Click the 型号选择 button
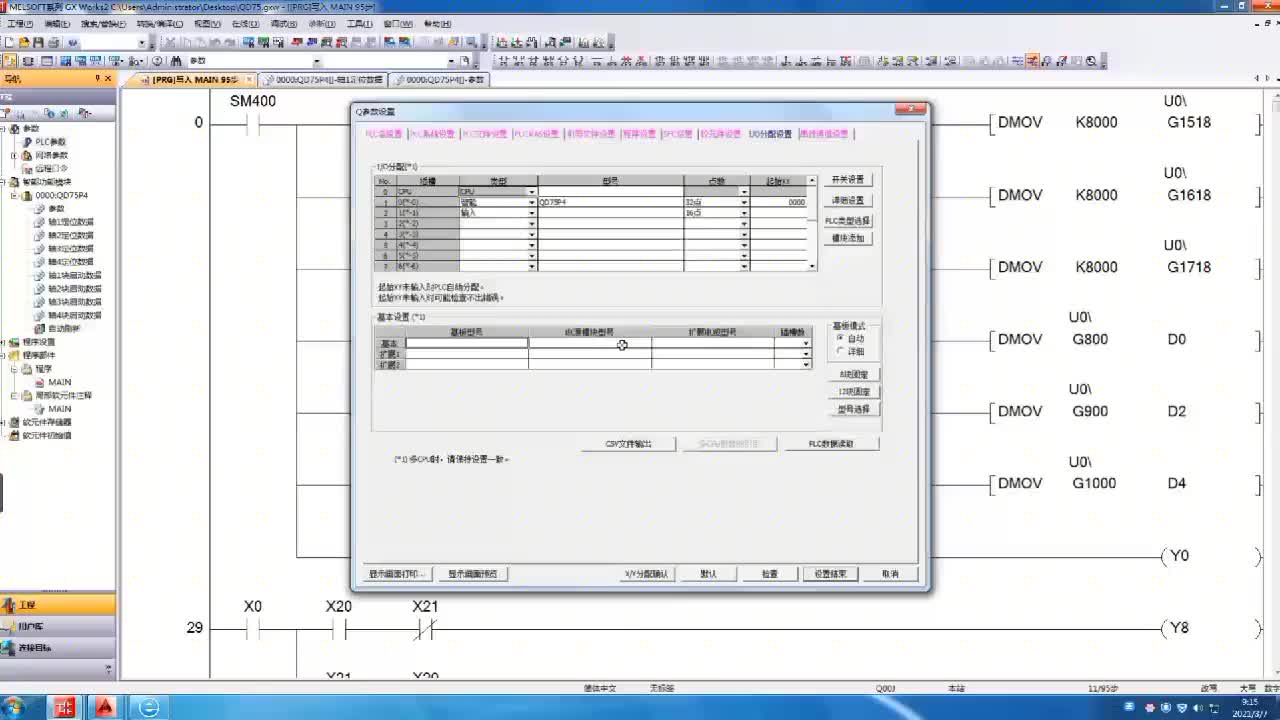1280x720 pixels. tap(855, 409)
